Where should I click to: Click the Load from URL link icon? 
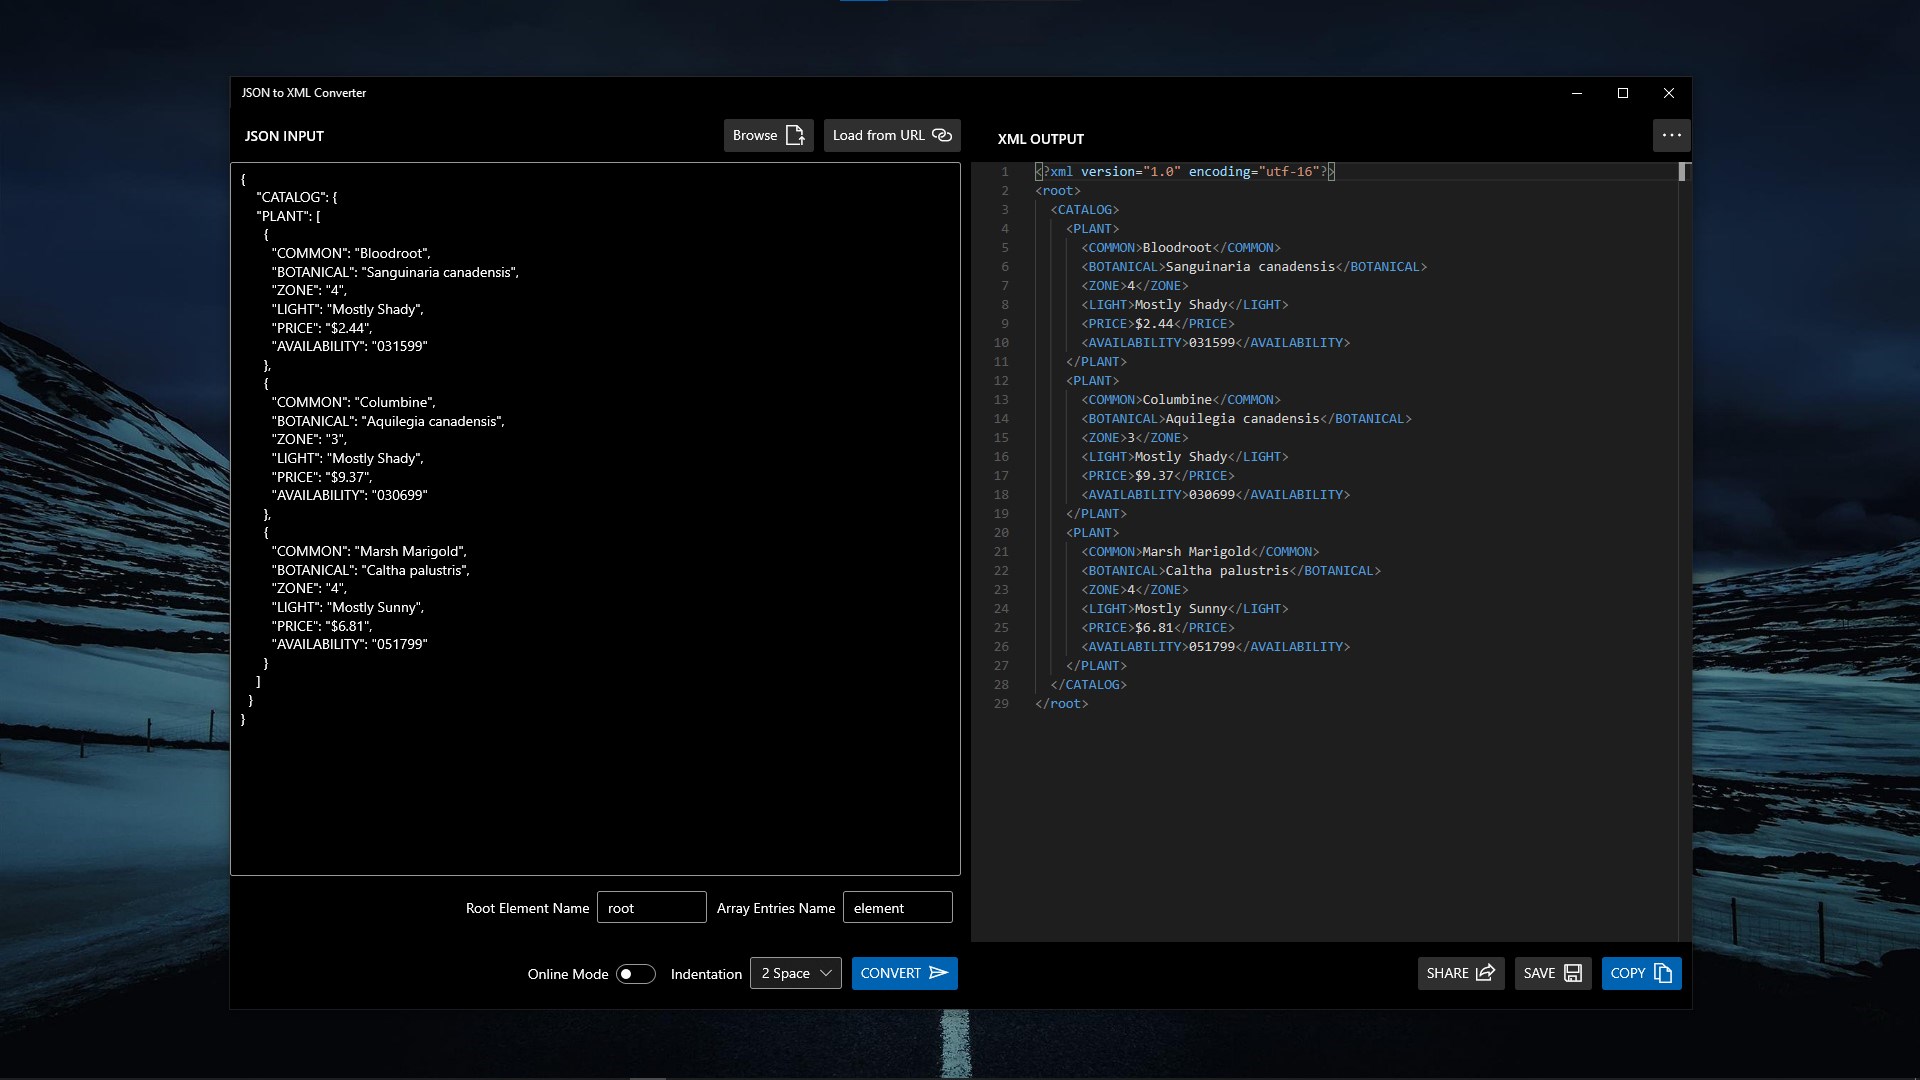[942, 135]
